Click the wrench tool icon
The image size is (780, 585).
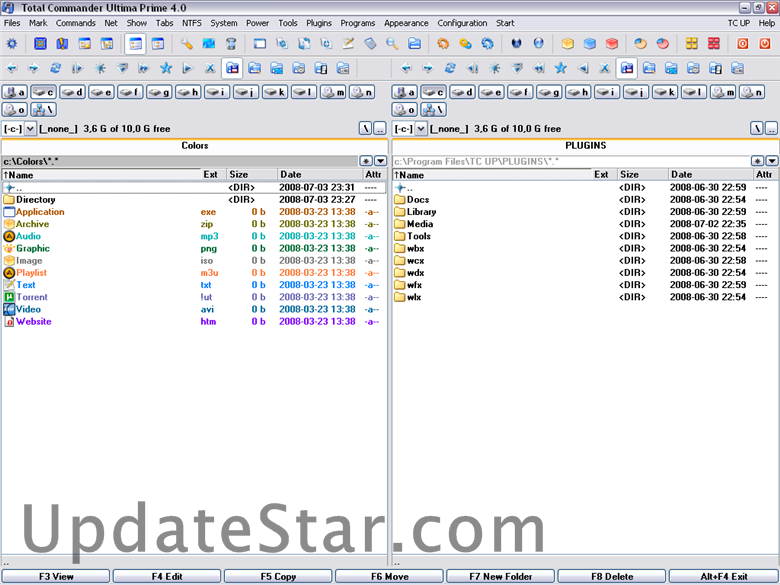click(187, 44)
